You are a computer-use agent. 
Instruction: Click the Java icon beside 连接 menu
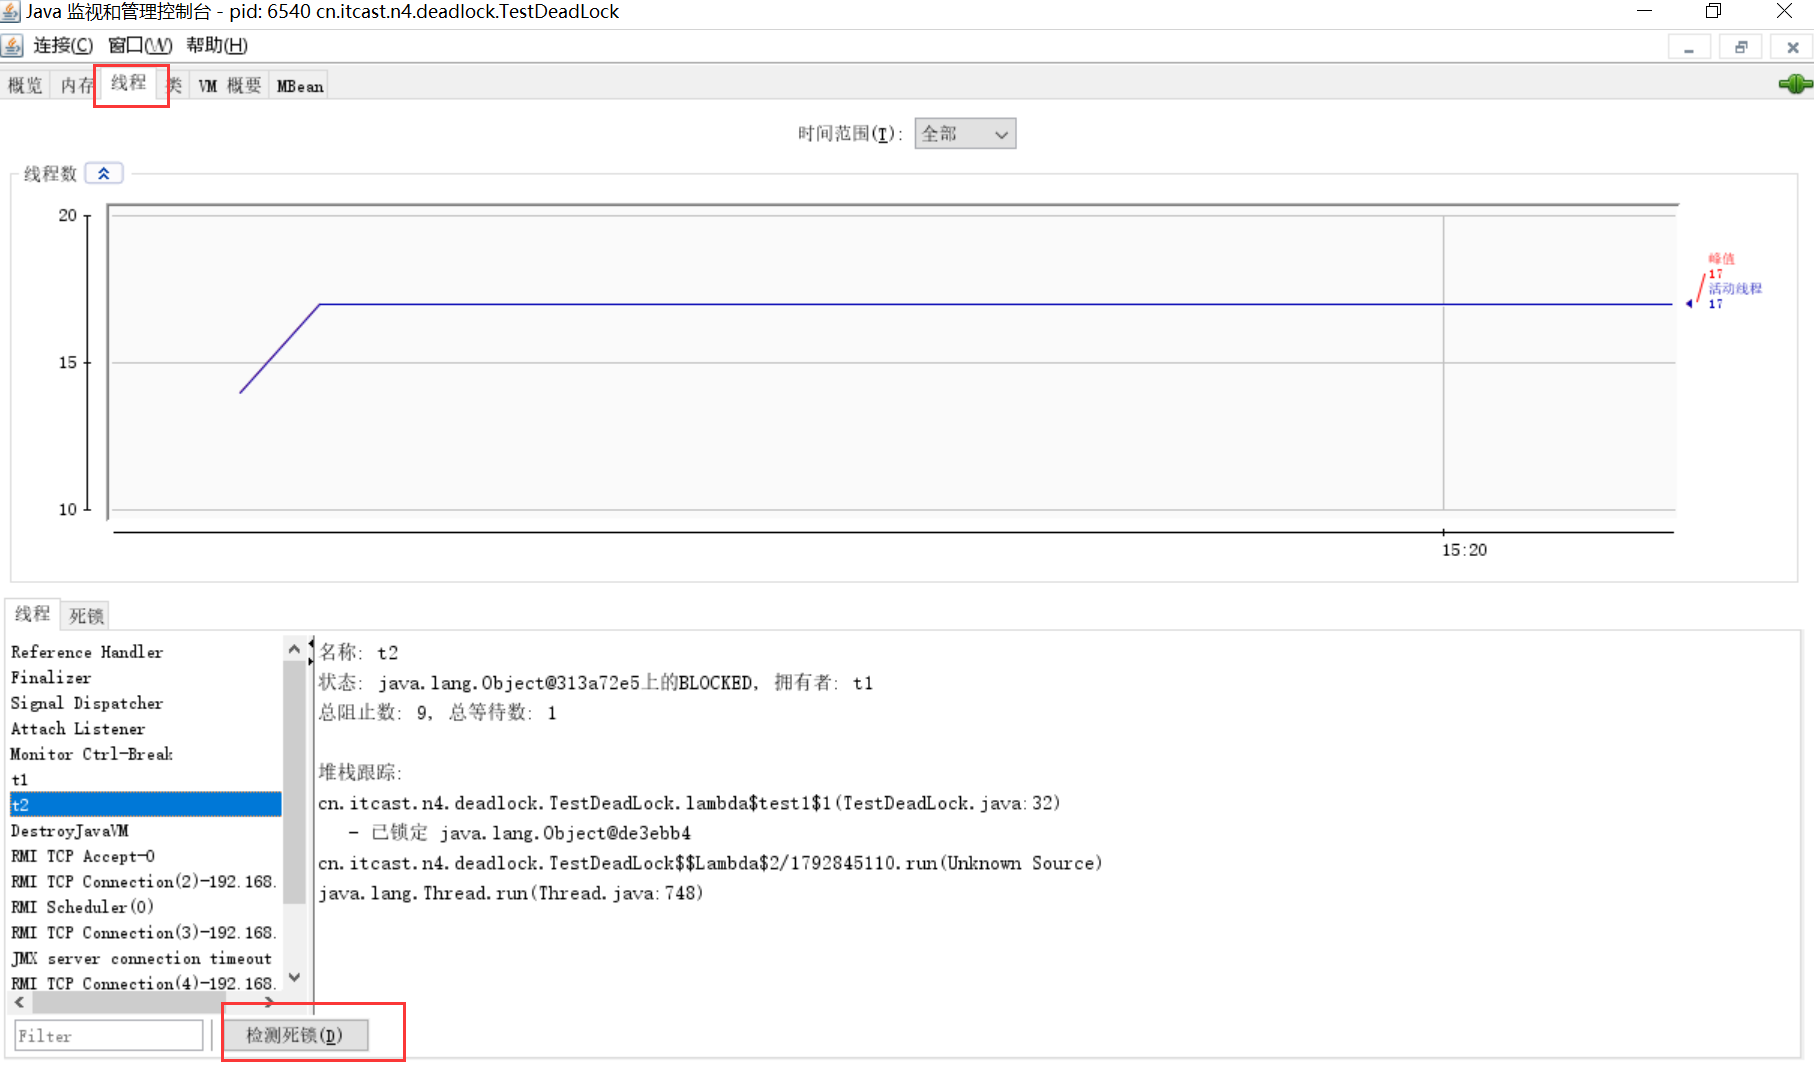(x=12, y=46)
